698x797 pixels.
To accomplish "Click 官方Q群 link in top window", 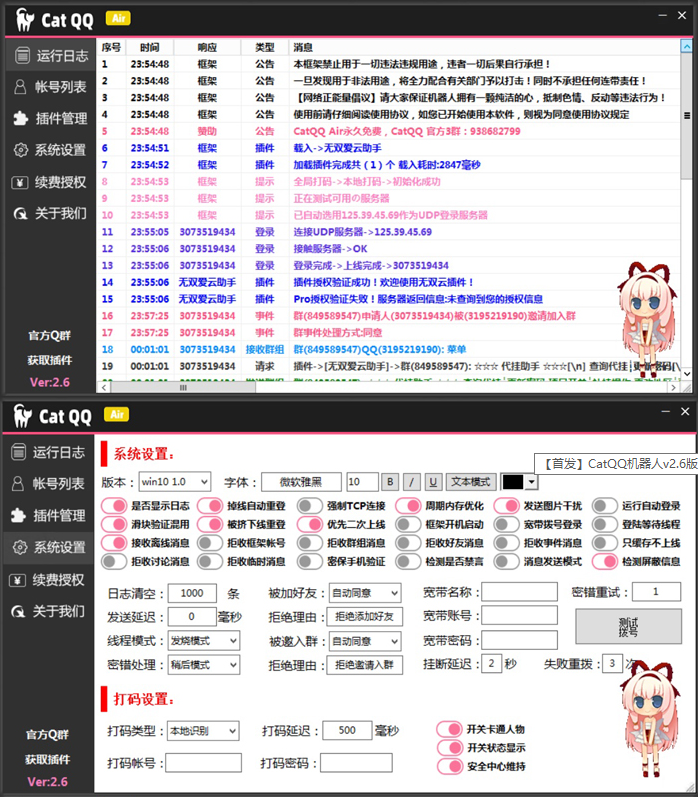I will 50,336.
